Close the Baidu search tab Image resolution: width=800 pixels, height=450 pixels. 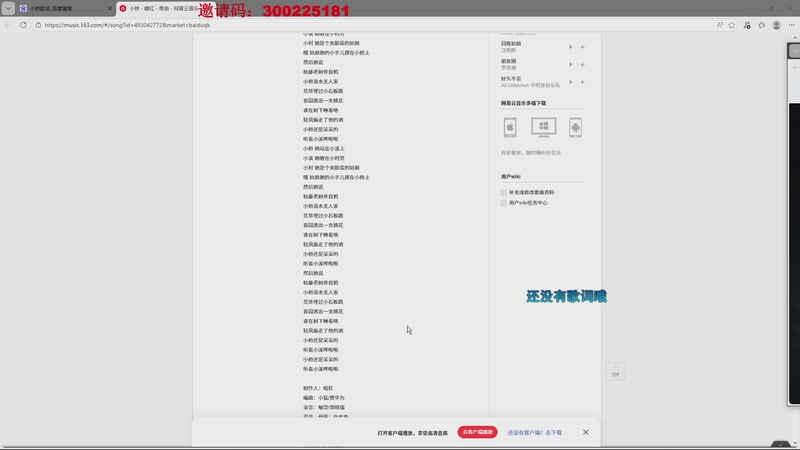click(110, 9)
